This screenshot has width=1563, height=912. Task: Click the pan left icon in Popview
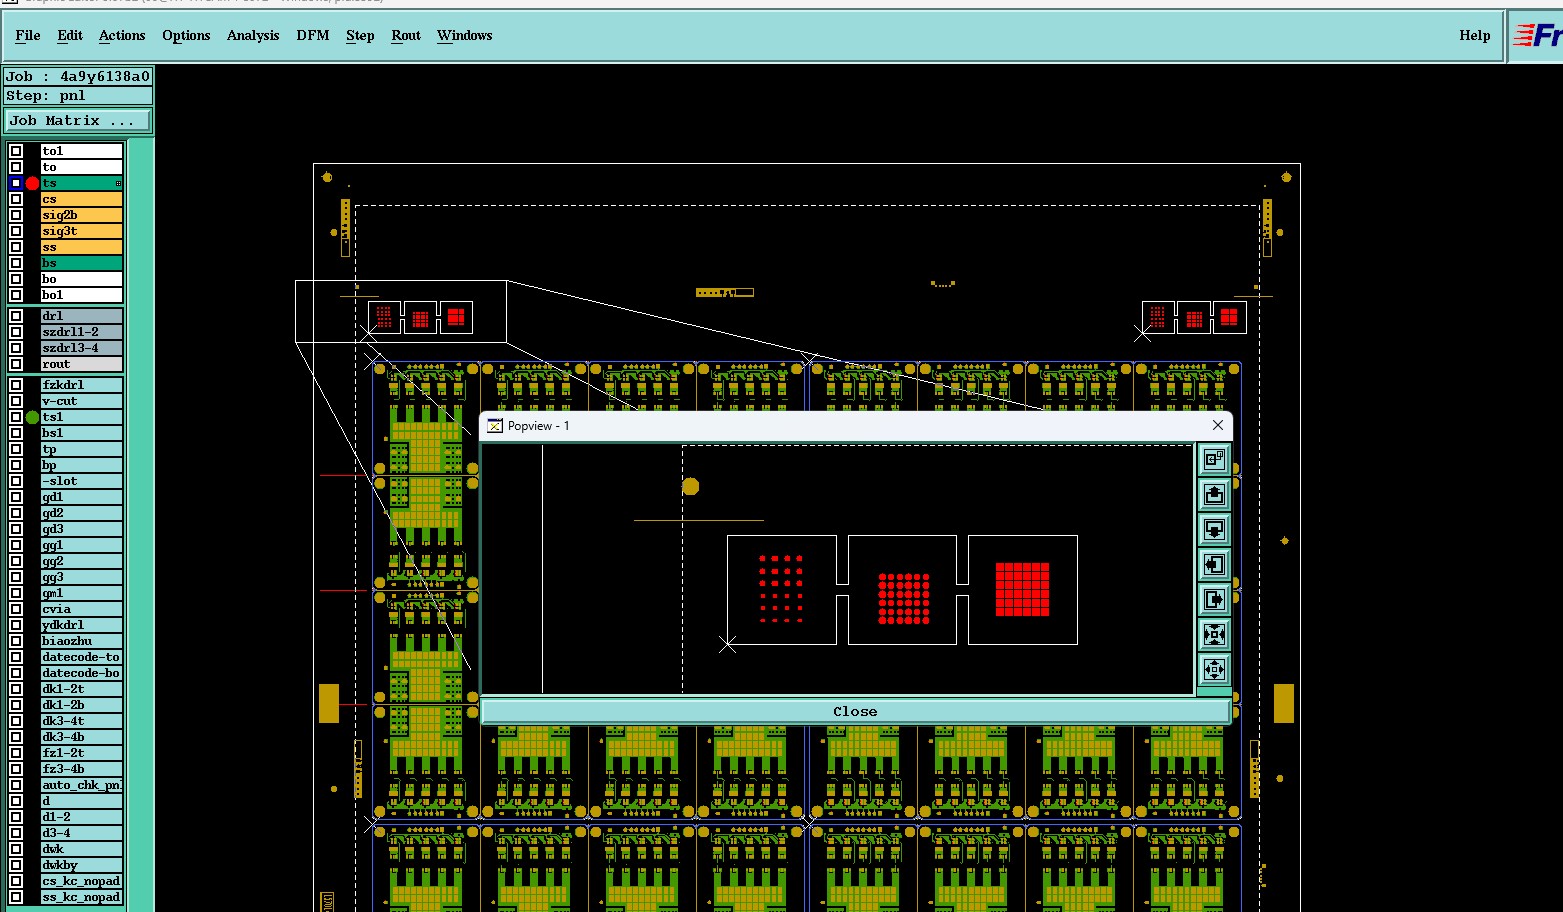[1214, 564]
